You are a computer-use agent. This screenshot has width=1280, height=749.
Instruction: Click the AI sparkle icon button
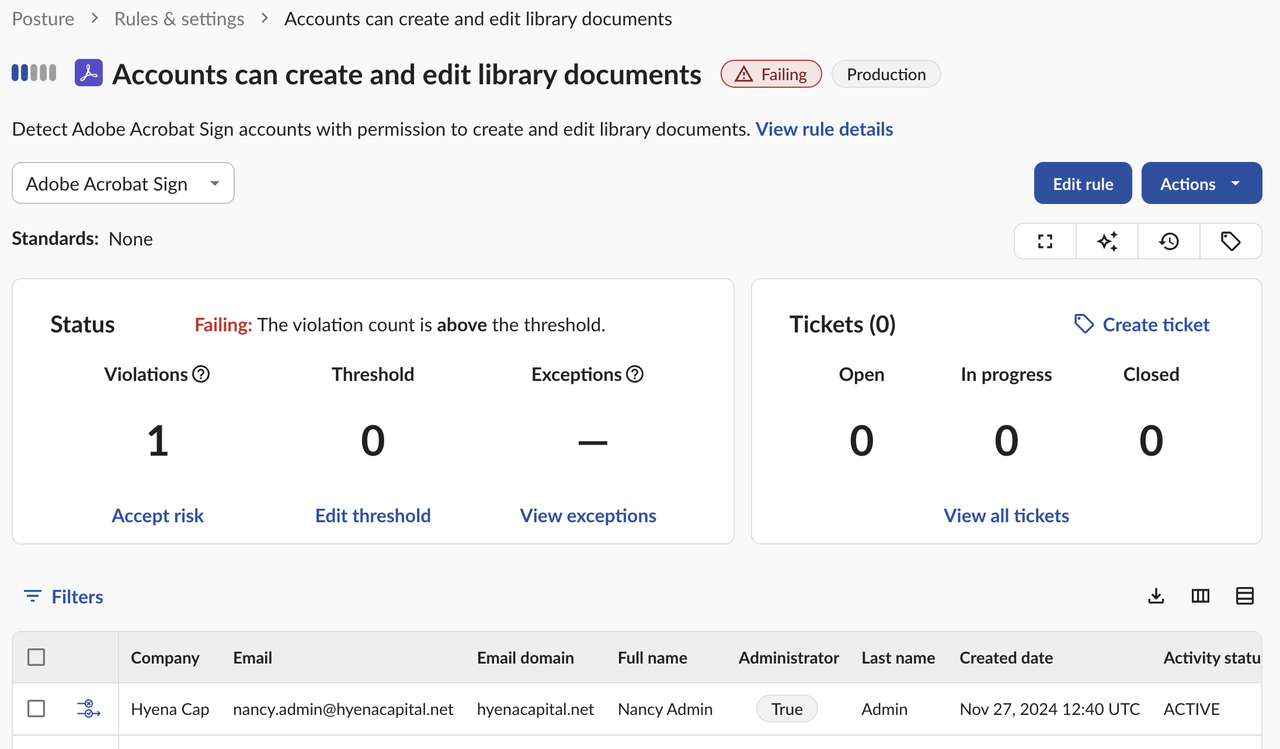click(1107, 241)
